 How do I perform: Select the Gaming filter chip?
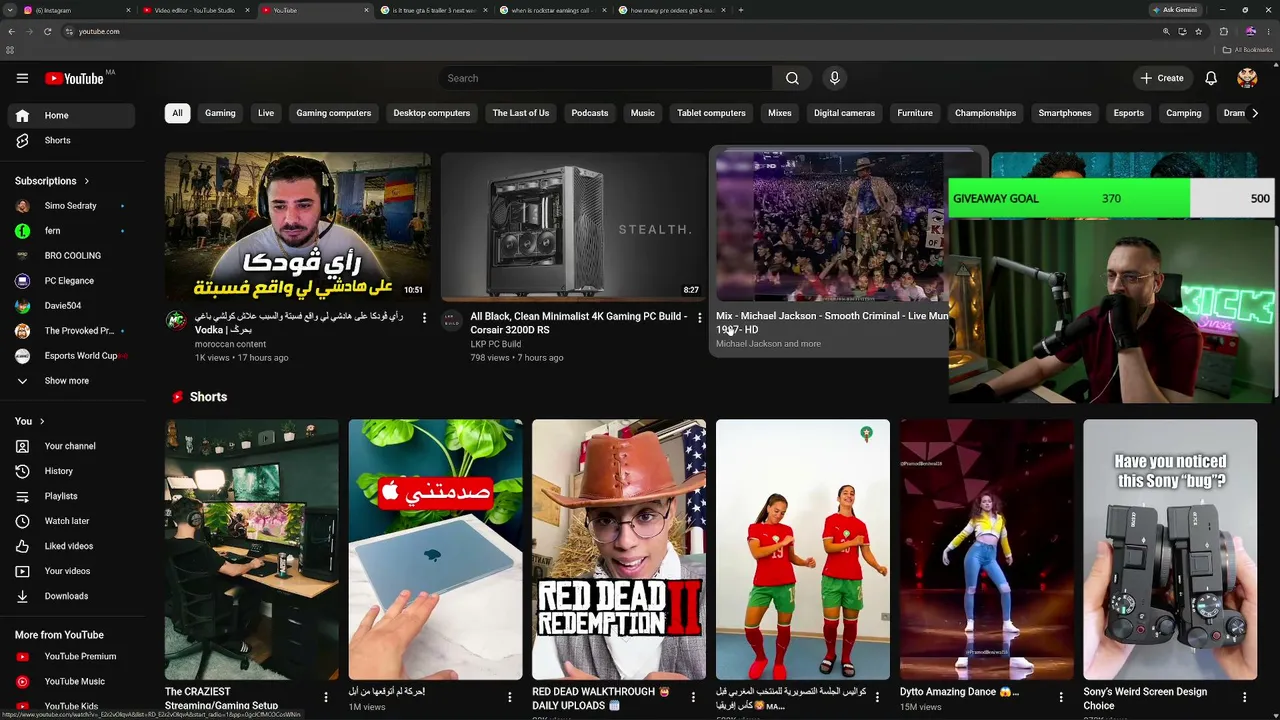(x=220, y=113)
